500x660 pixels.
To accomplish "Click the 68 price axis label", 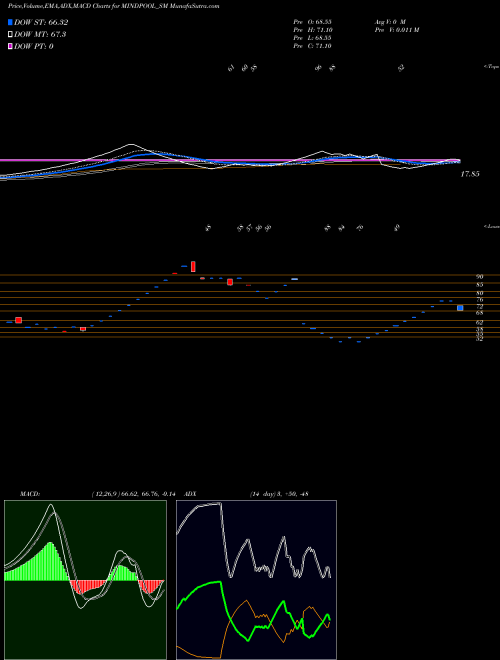I will coord(479,313).
